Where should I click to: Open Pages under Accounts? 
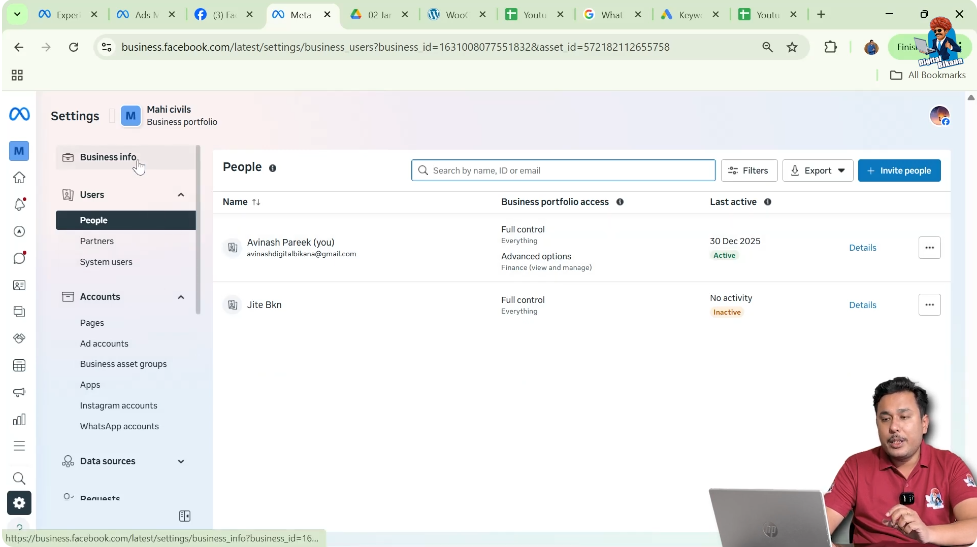coord(92,323)
